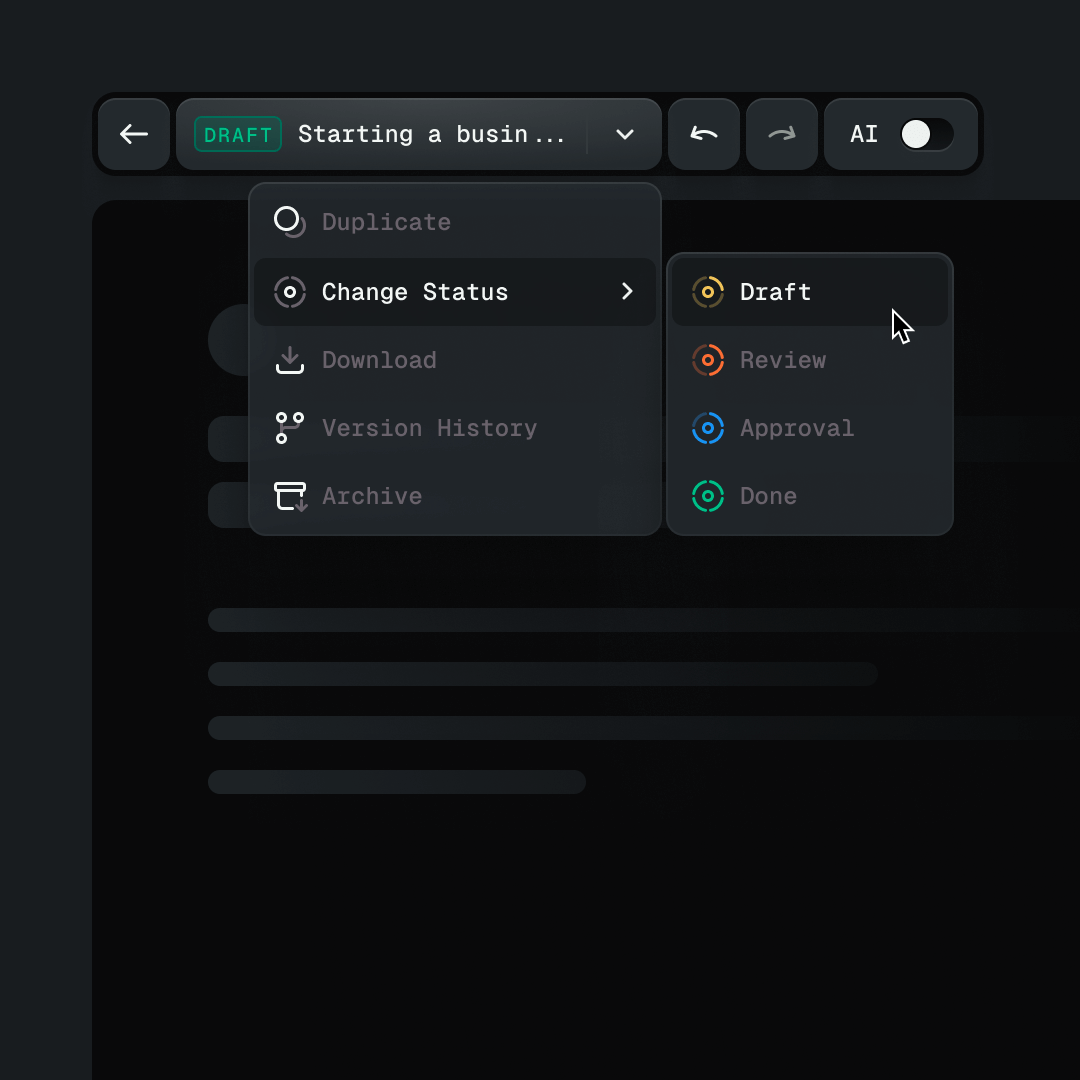Select Change Status from the menu

tap(415, 291)
